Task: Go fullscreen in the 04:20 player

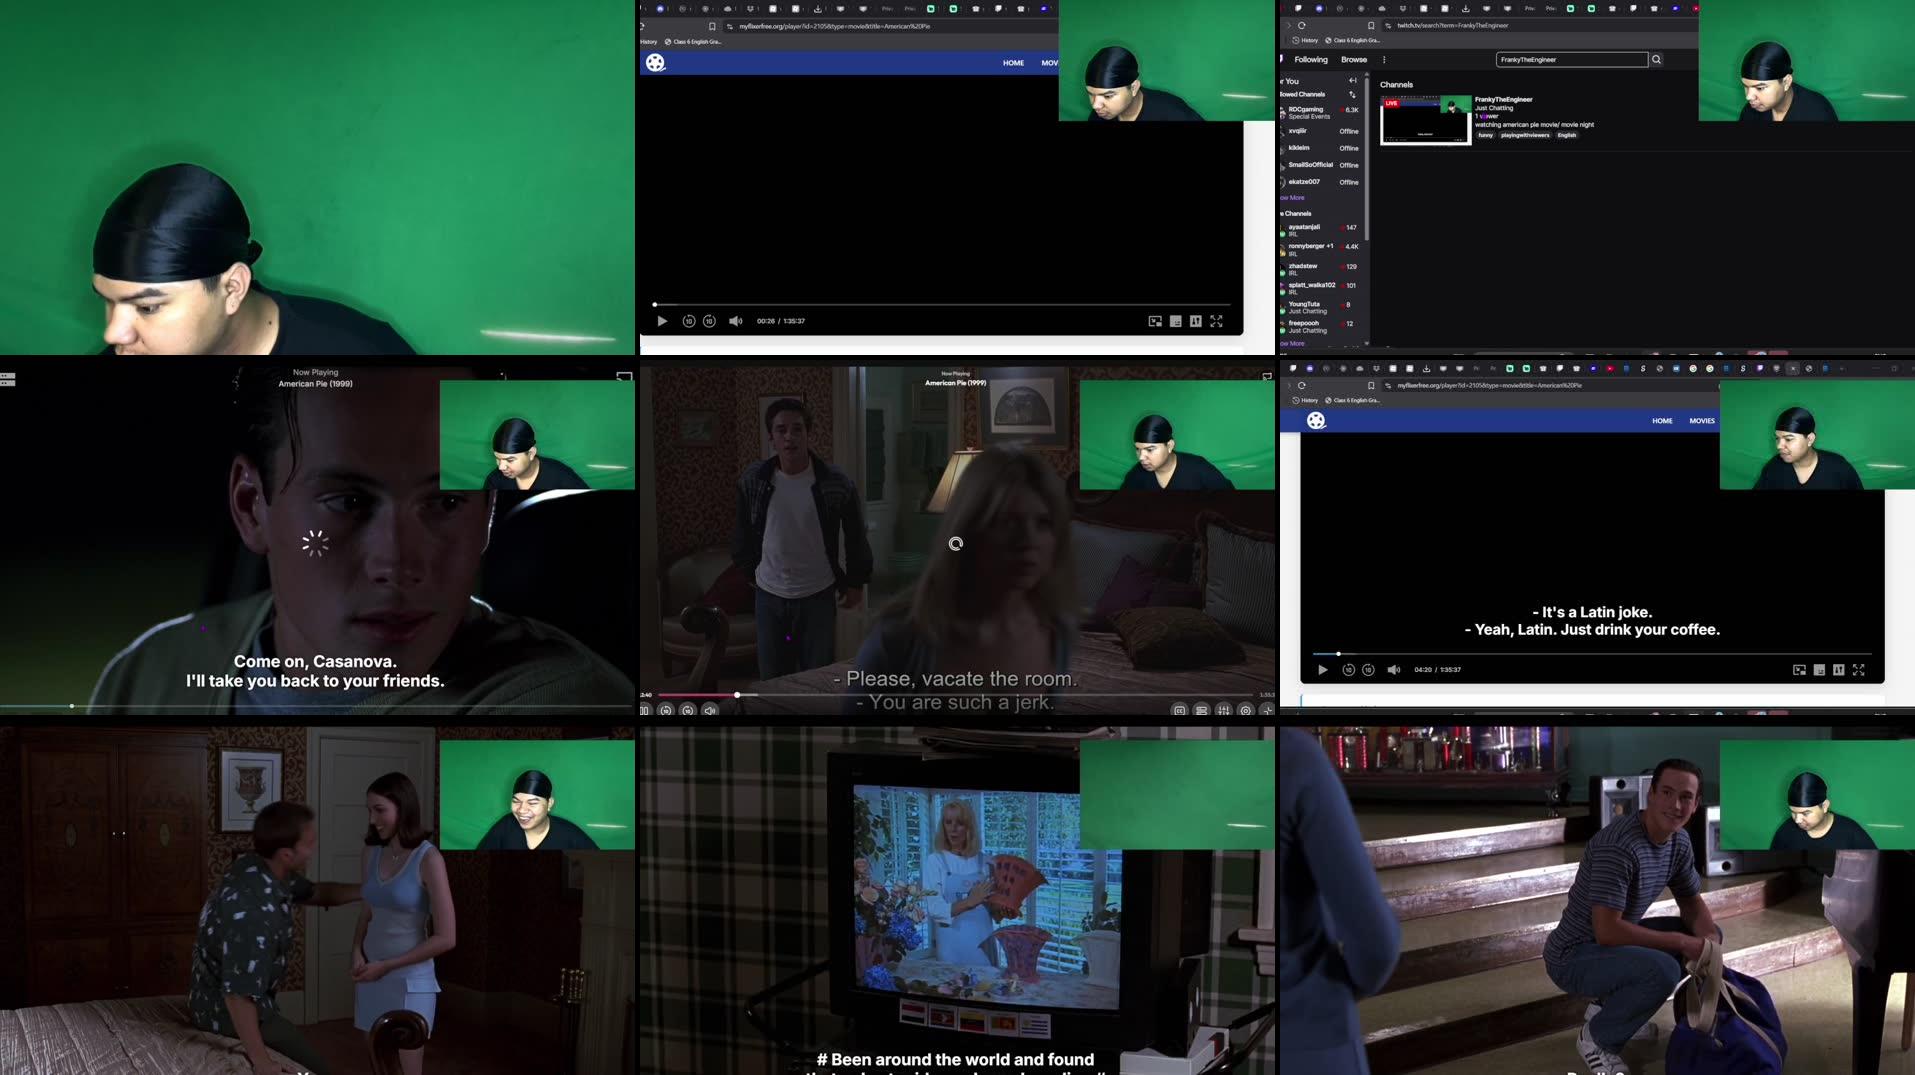Action: pyautogui.click(x=1859, y=670)
